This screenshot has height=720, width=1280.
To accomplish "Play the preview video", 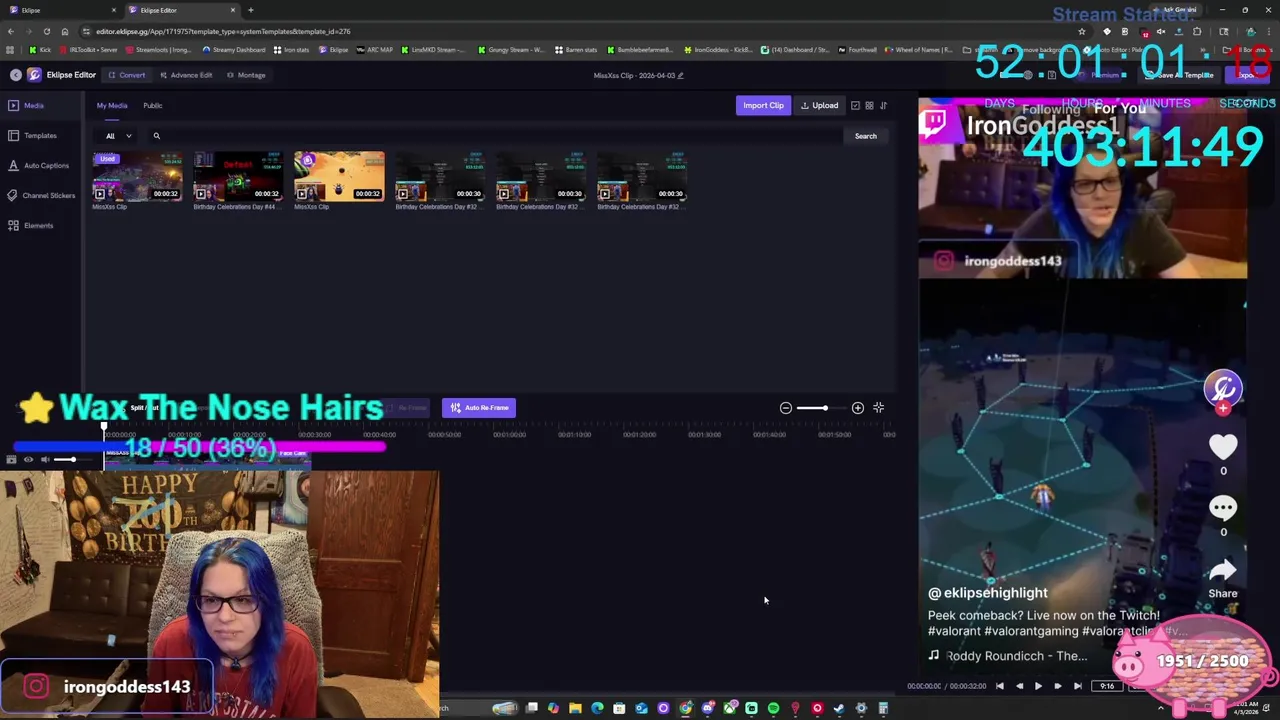I will [x=1038, y=686].
